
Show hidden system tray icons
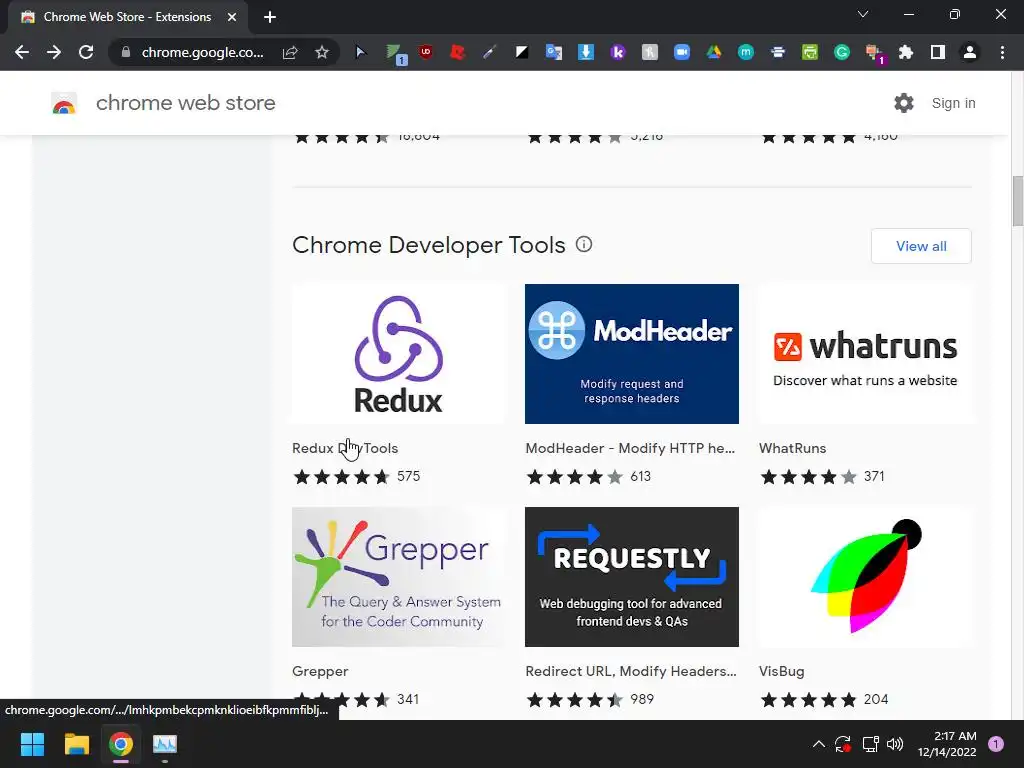[818, 744]
